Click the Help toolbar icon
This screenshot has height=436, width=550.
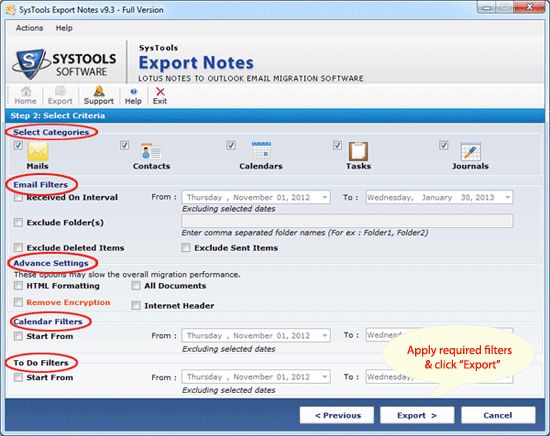click(133, 96)
